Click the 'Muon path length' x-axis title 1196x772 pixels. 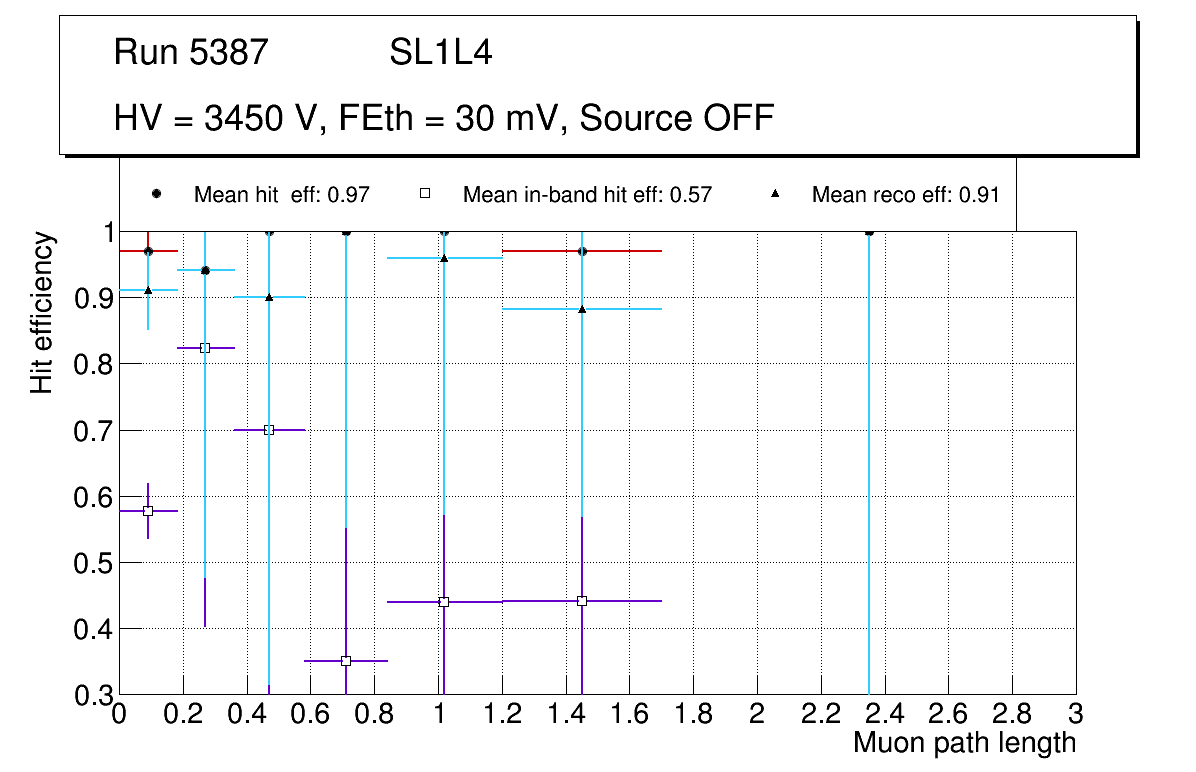(x=964, y=743)
